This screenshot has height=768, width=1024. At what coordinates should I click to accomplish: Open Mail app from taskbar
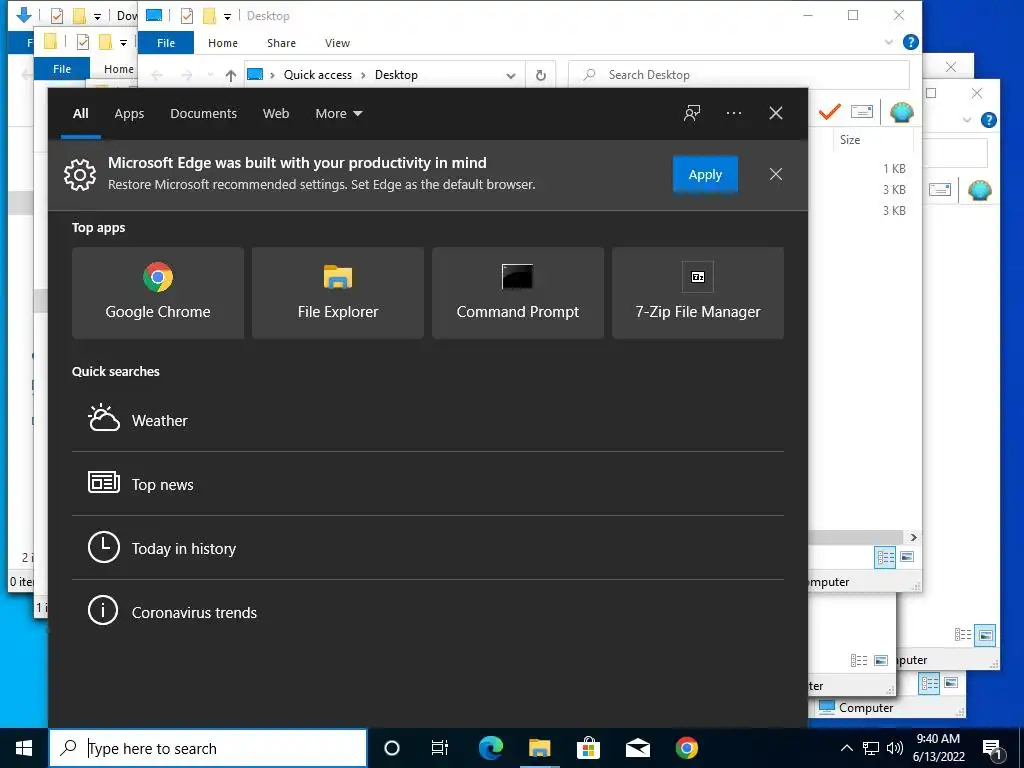(637, 748)
